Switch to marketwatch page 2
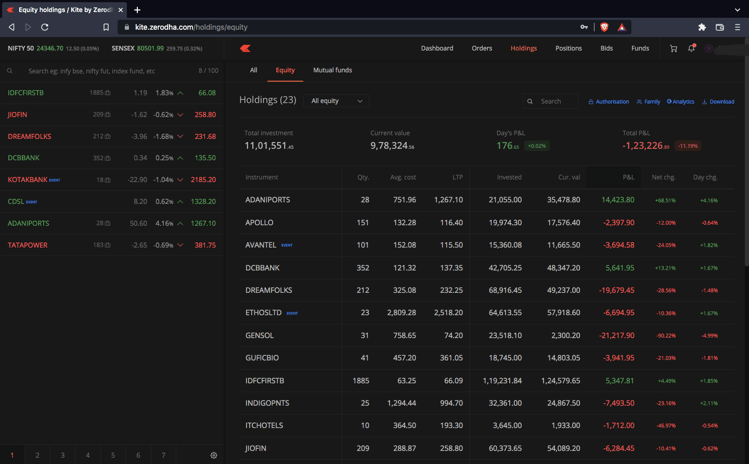This screenshot has width=749, height=464. tap(37, 455)
